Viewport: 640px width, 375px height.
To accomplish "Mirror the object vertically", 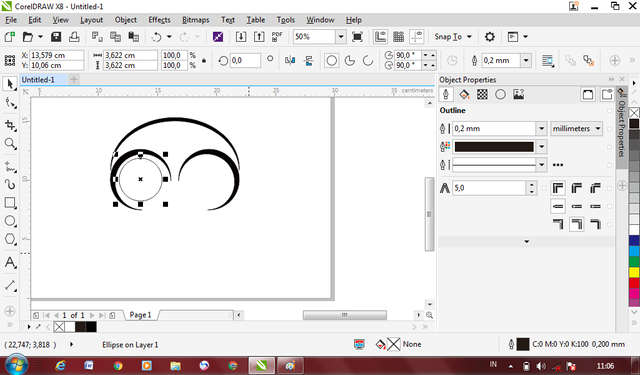I will point(309,61).
